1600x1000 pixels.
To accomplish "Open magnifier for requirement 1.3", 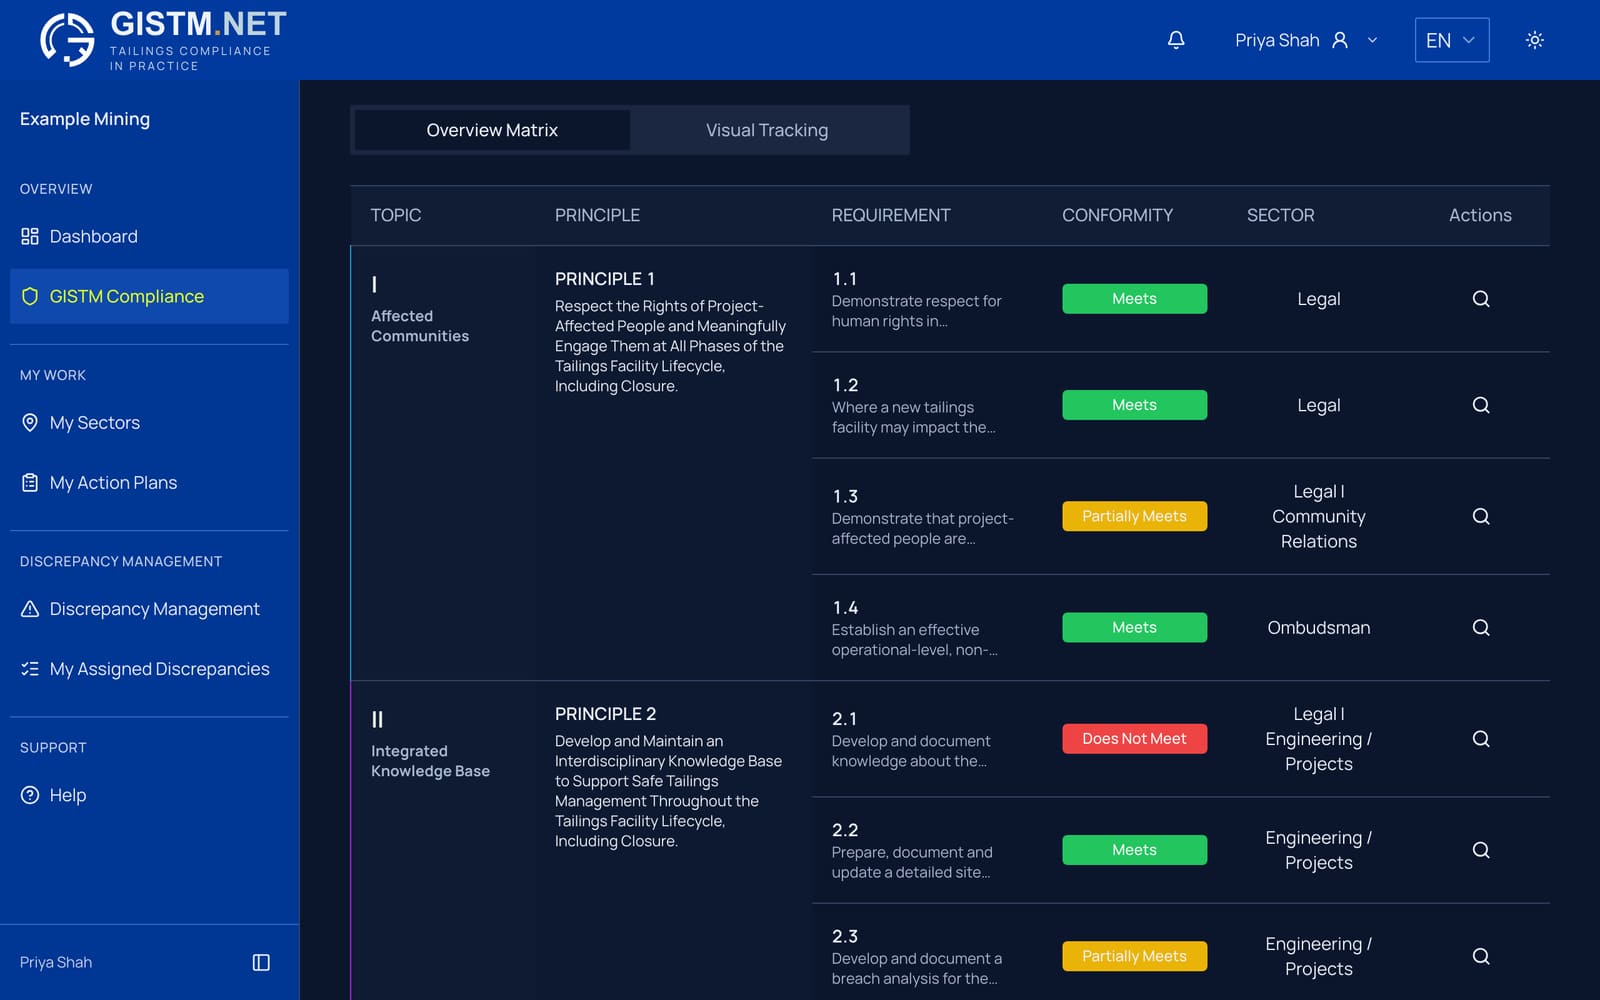I will (x=1481, y=516).
